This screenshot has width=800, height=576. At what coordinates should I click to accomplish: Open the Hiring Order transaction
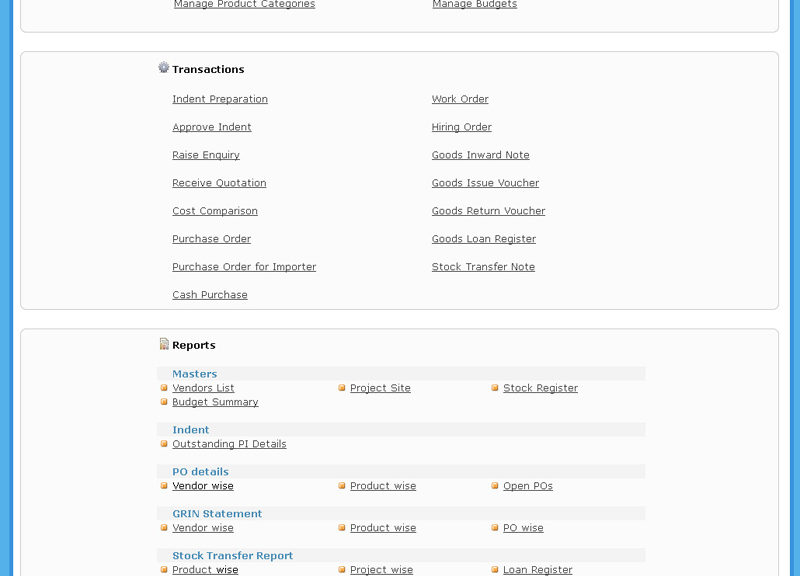[x=461, y=127]
